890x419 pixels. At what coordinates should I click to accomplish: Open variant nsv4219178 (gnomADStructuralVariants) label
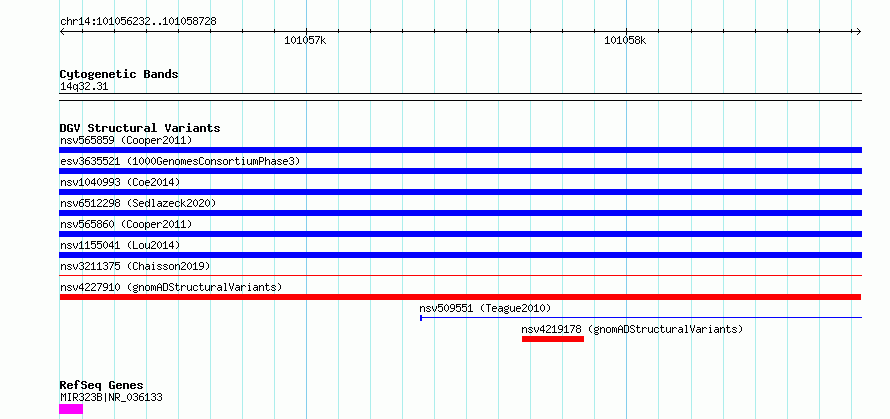pyautogui.click(x=632, y=329)
